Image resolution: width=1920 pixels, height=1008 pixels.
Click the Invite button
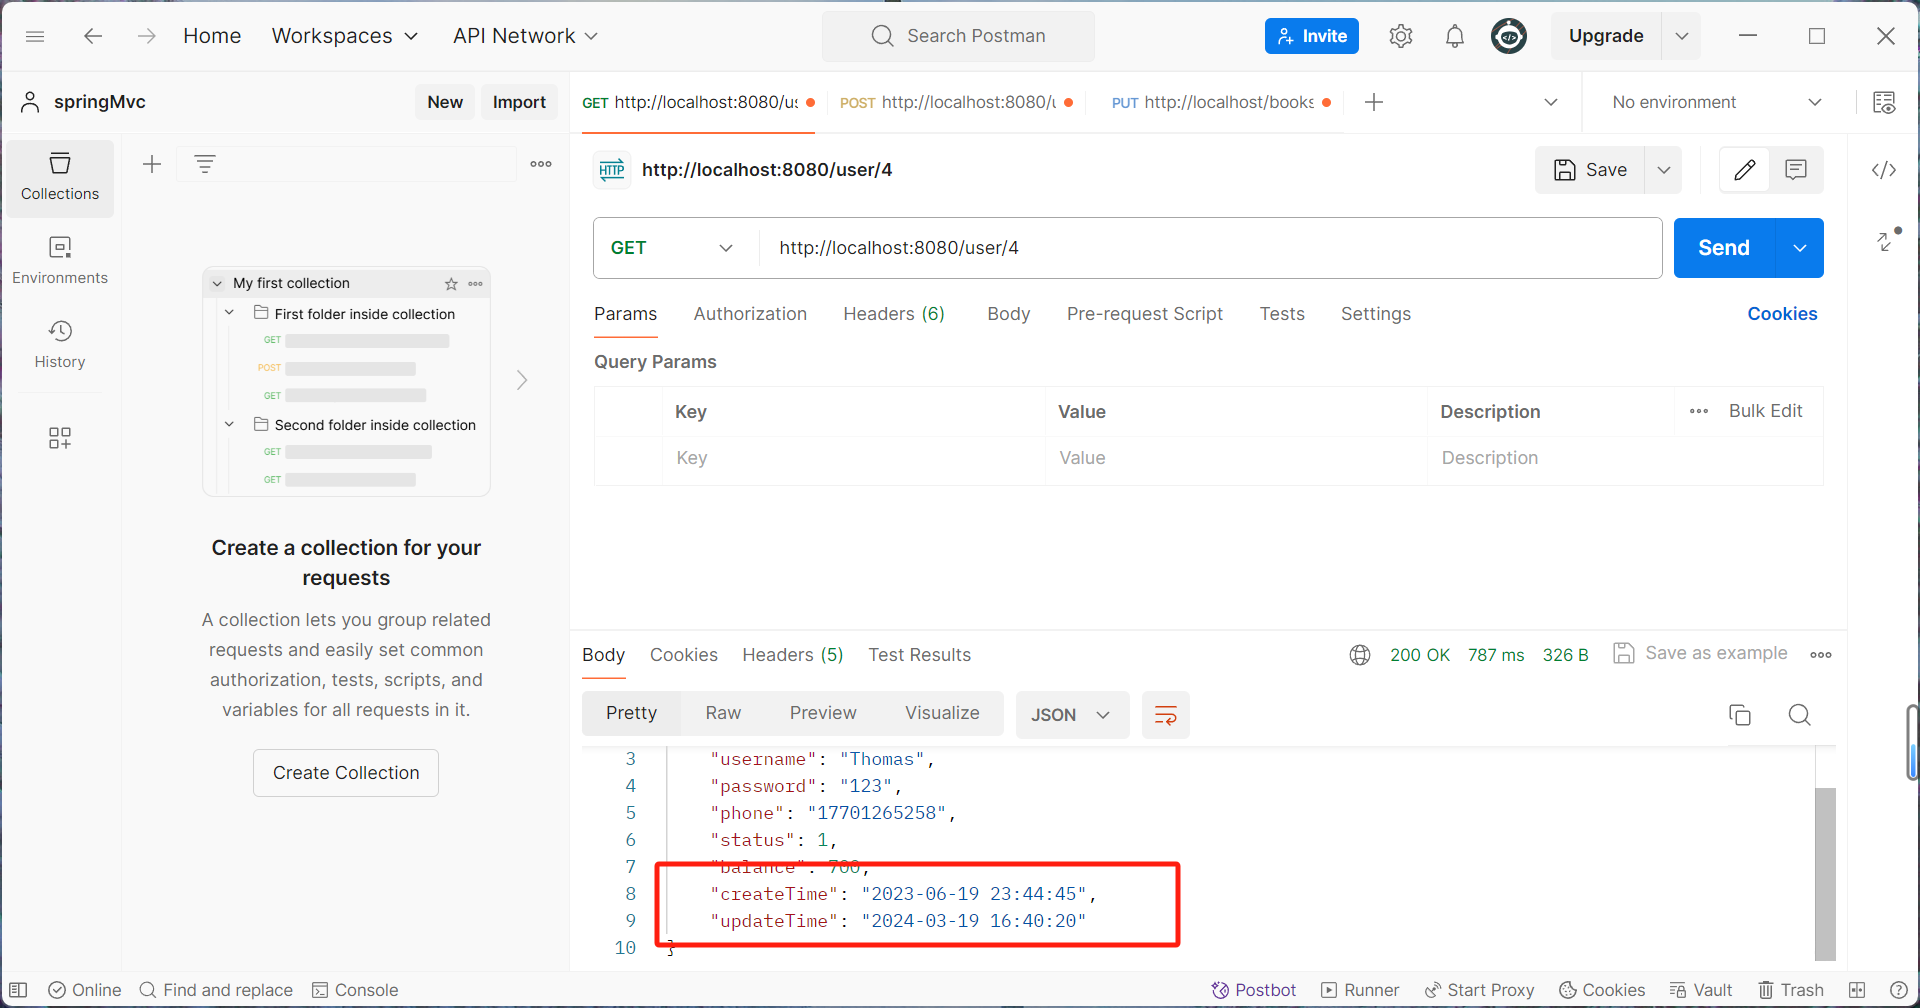pos(1312,36)
